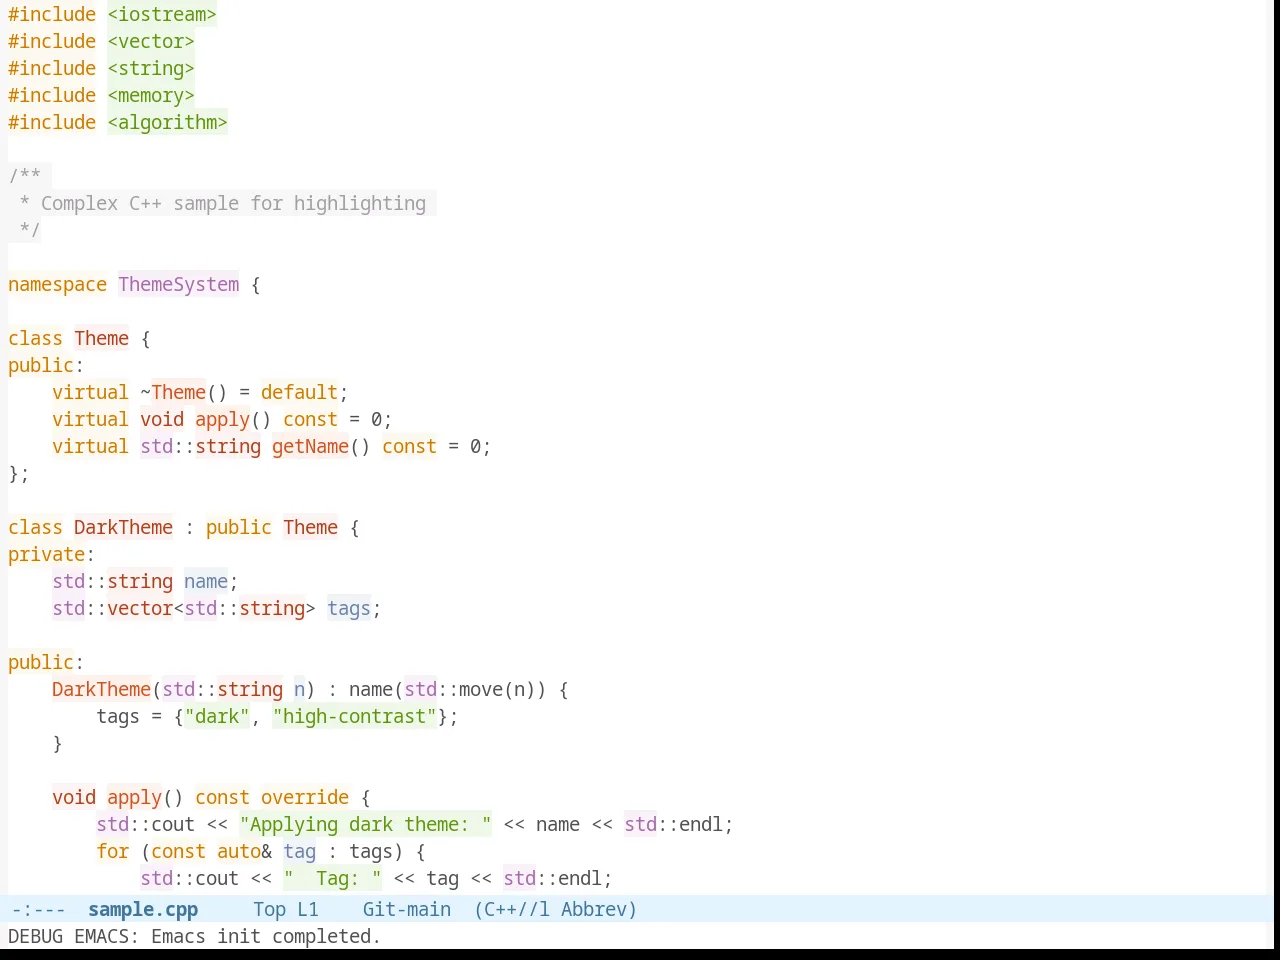Click the DarkTheme class declaration name
The image size is (1280, 960).
tap(123, 527)
